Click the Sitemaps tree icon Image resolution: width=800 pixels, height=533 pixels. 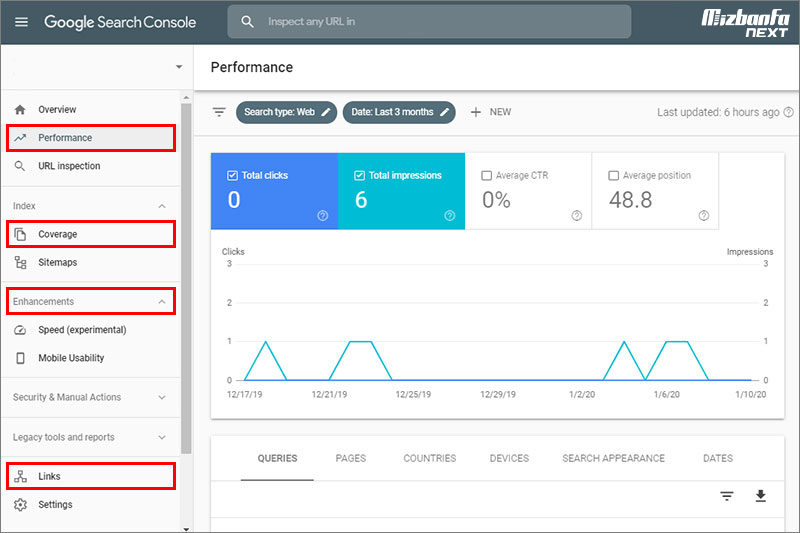[20, 262]
